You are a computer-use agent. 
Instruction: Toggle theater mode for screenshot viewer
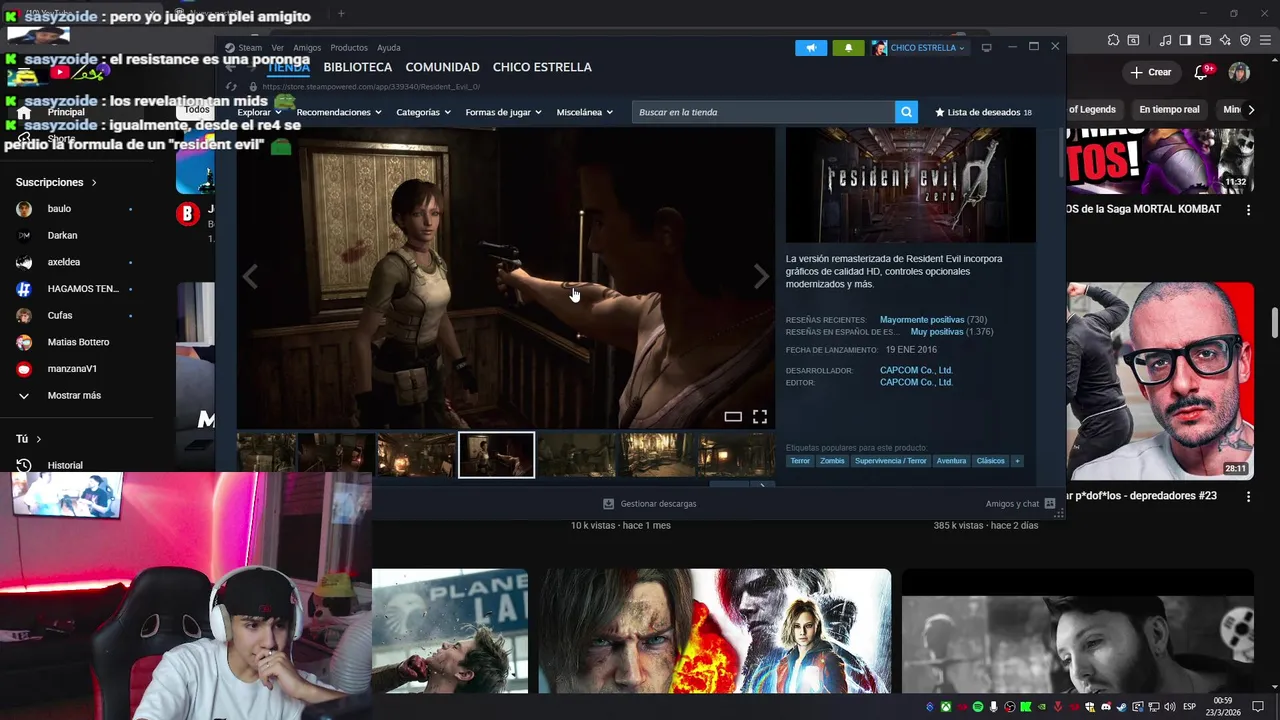coord(733,417)
